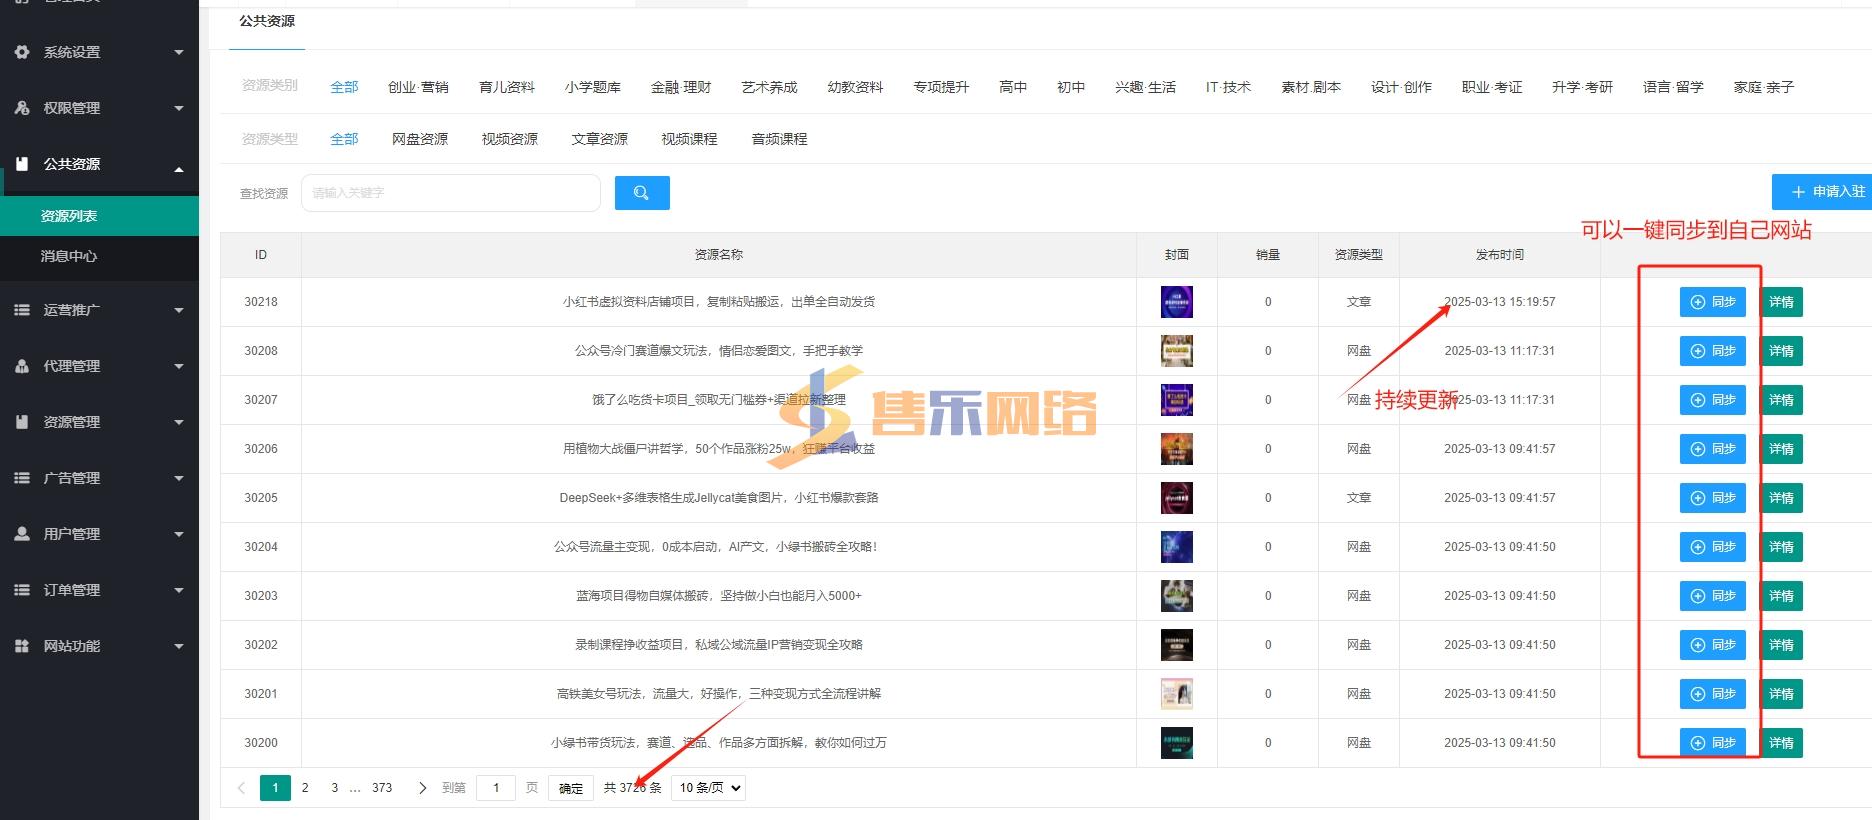Click the 查找资源 keyword input field
1872x820 pixels.
[450, 193]
